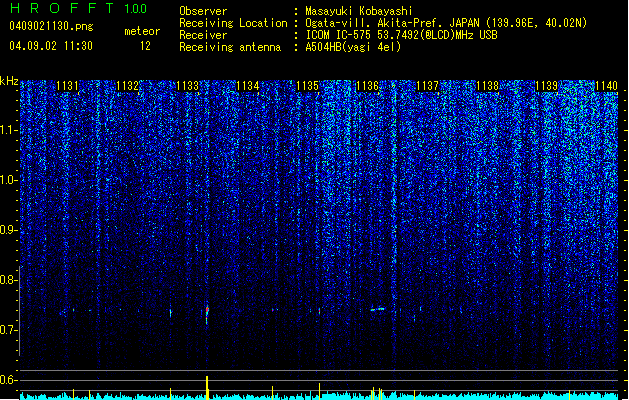Click the A504HB(yagi 4el) antenna text

(x=353, y=47)
